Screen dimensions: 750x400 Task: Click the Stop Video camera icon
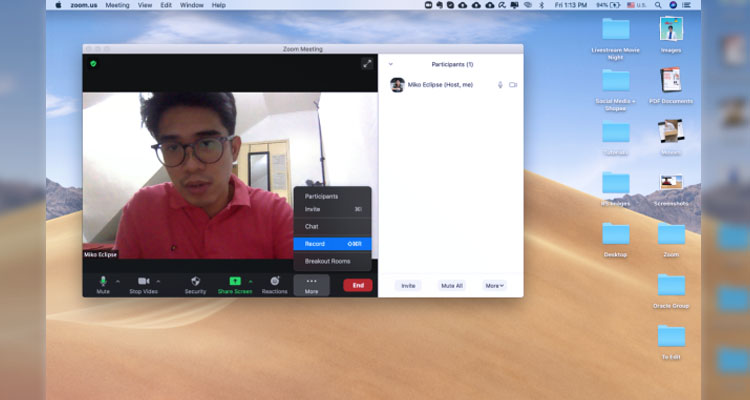(143, 281)
